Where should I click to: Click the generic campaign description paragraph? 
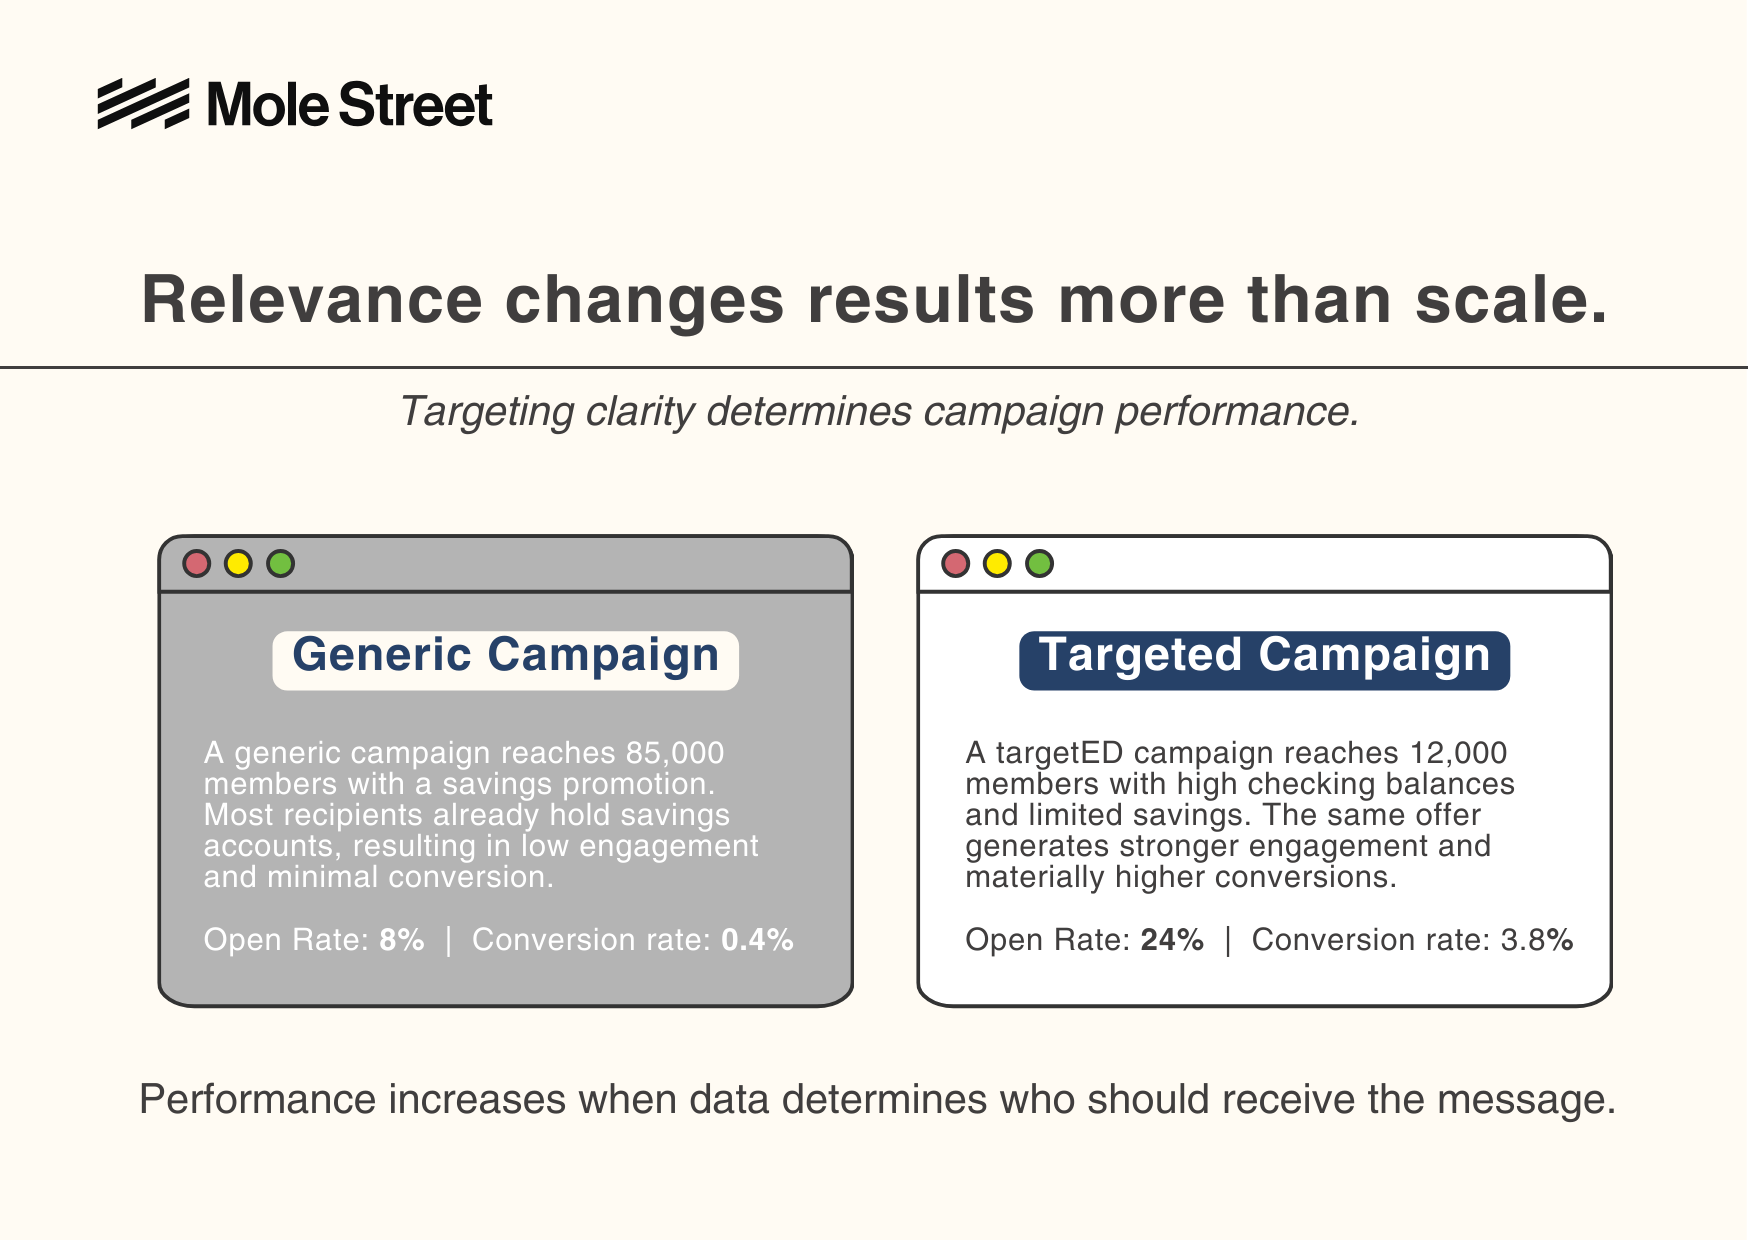(480, 814)
